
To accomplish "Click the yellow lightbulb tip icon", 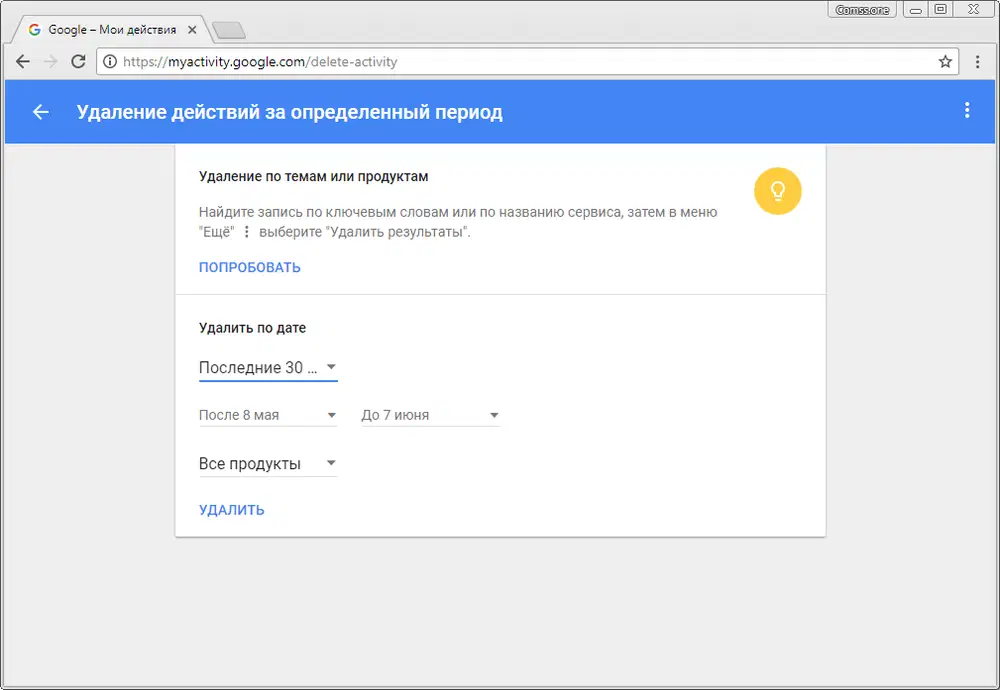I will click(x=778, y=191).
